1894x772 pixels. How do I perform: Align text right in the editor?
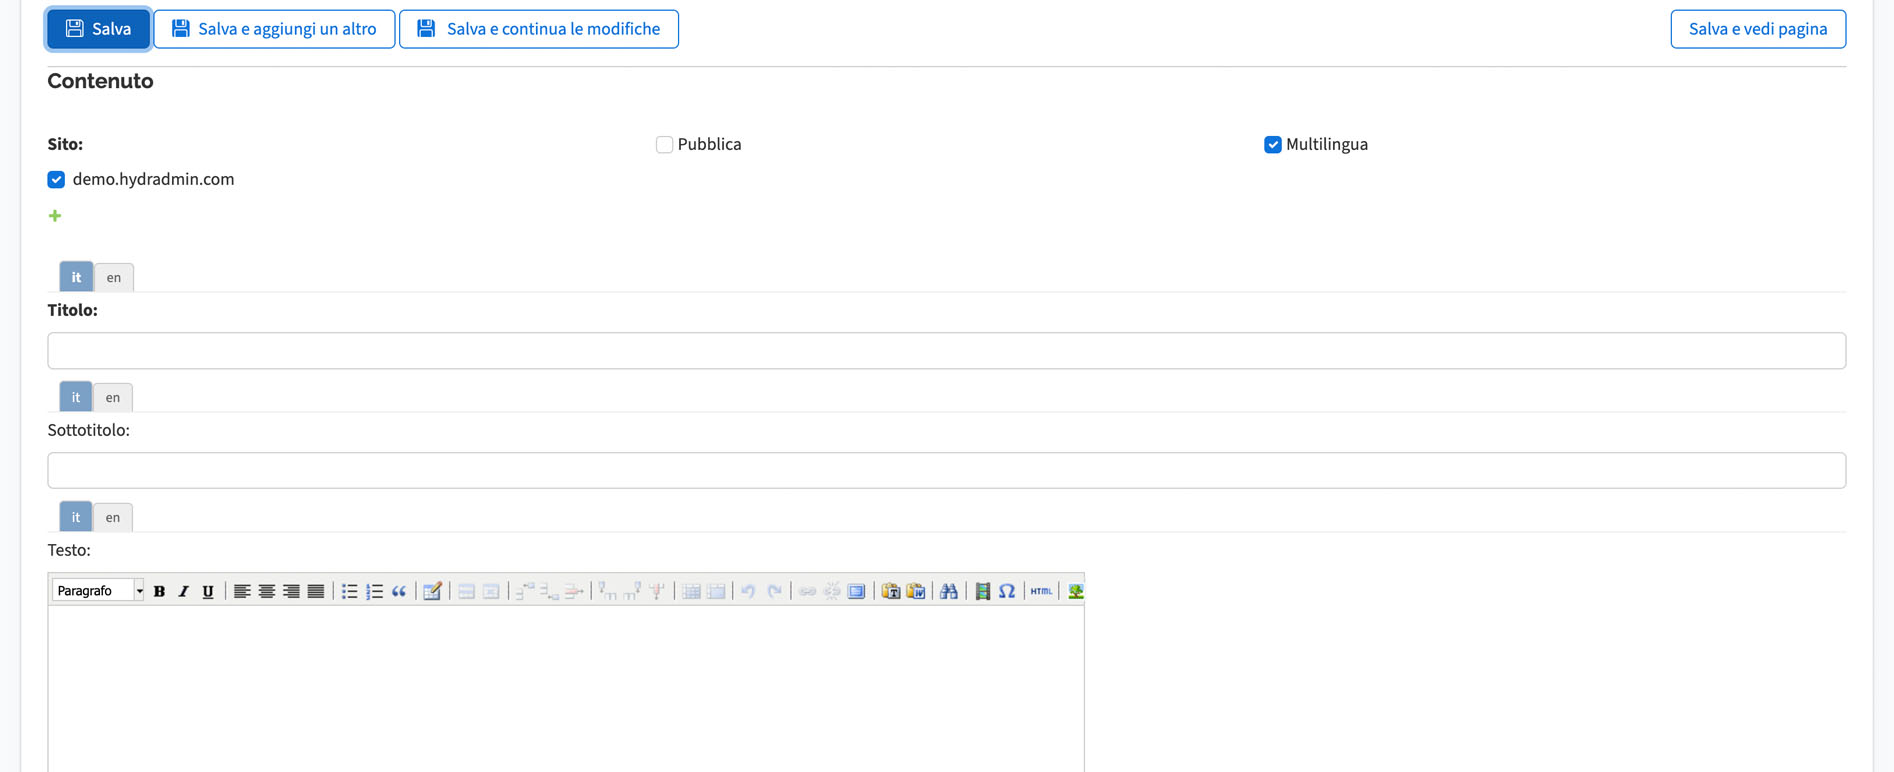(291, 591)
